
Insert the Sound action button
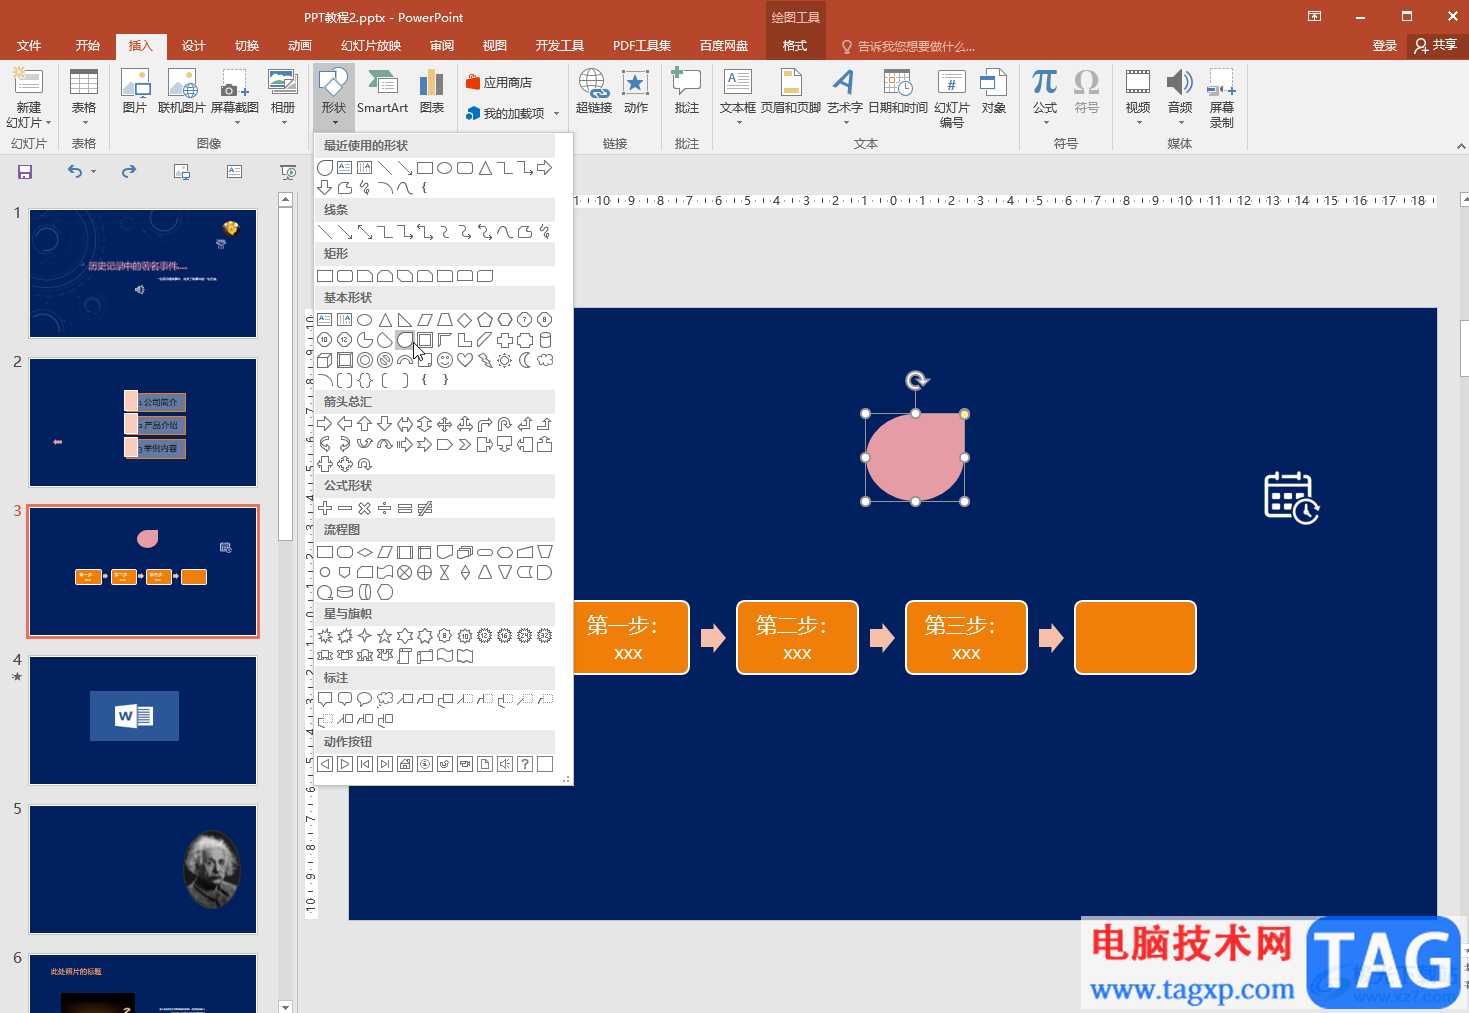pos(505,764)
